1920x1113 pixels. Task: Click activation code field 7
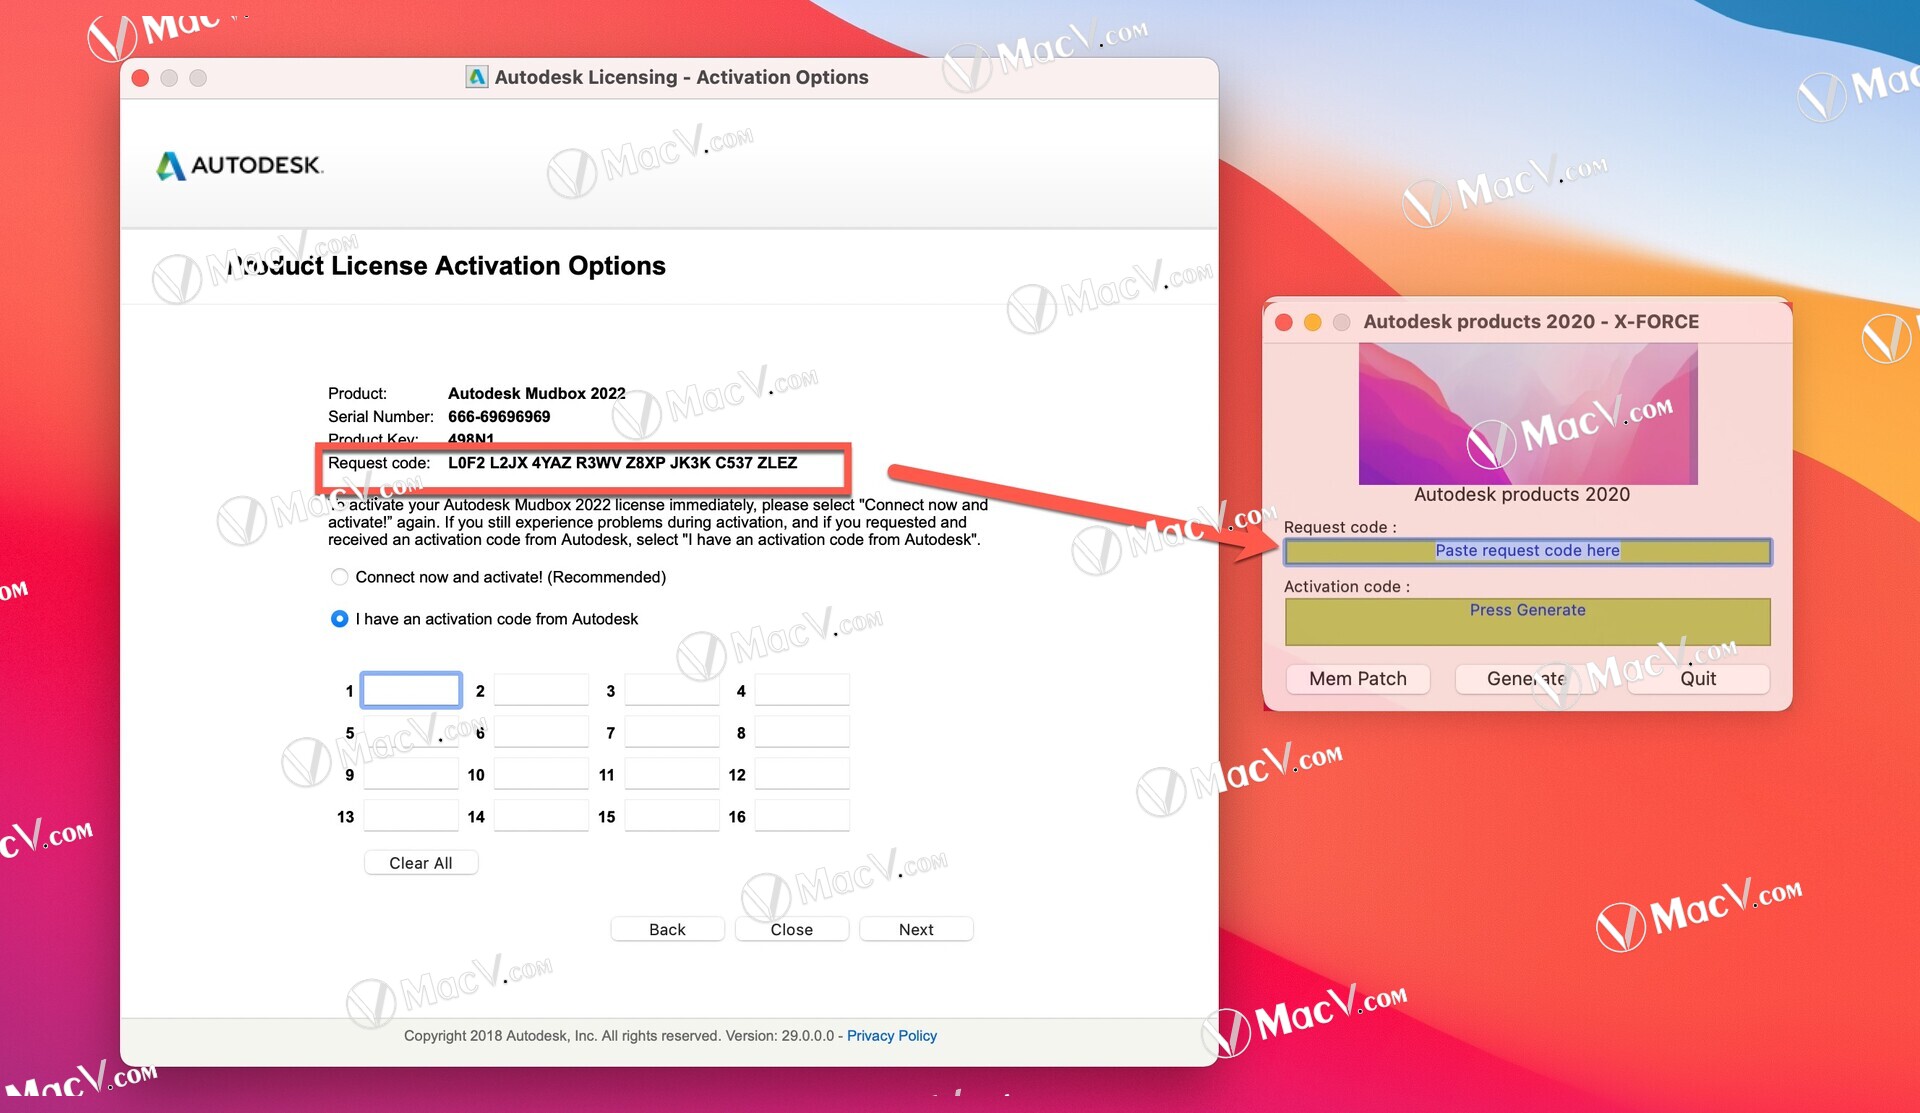pos(672,732)
